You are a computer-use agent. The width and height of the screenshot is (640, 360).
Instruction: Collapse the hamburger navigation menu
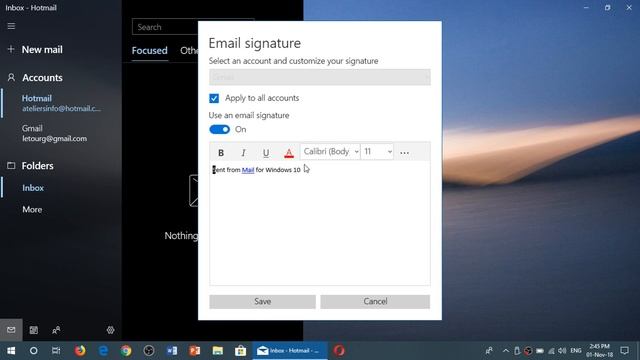tap(11, 26)
